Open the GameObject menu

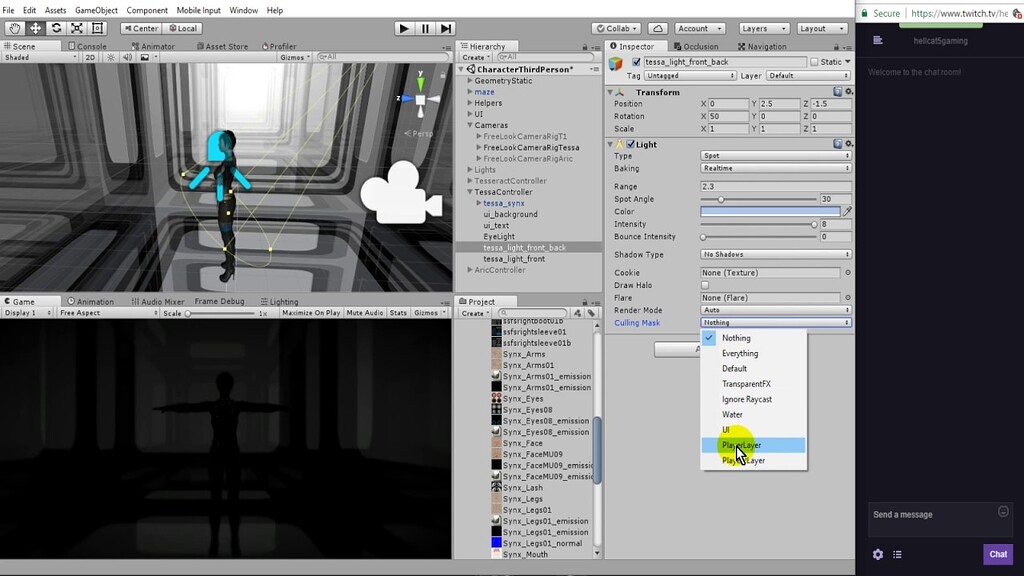98,10
